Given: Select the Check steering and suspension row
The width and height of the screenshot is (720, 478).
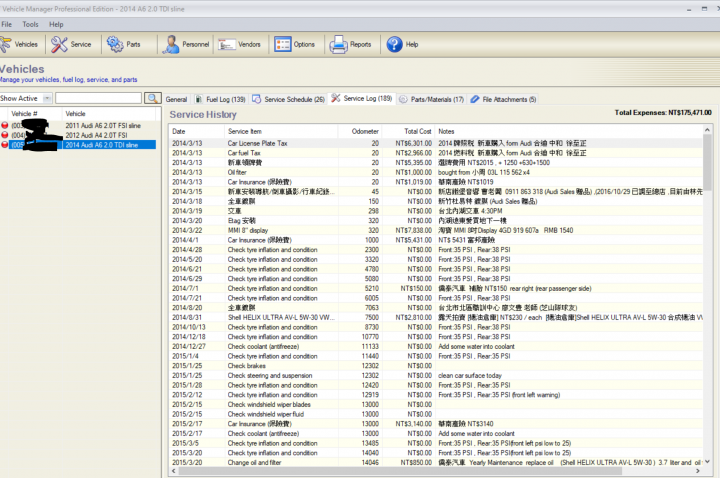Looking at the screenshot, I should [x=436, y=375].
